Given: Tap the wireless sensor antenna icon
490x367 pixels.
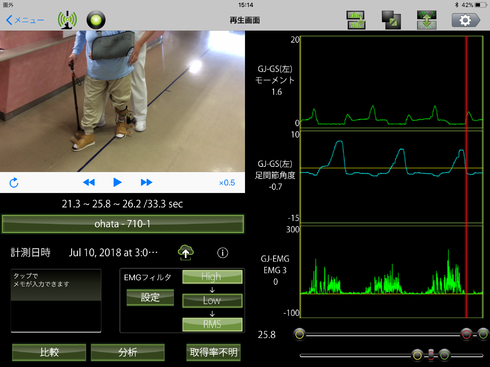Looking at the screenshot, I should pos(67,20).
